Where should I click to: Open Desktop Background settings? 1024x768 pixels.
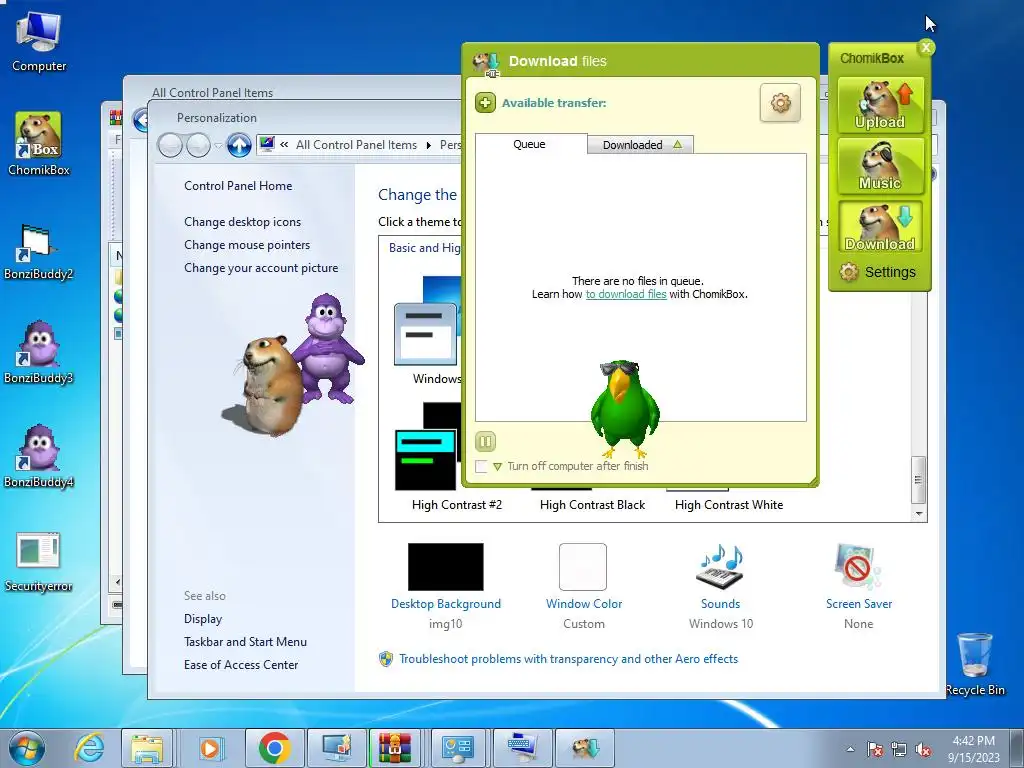(x=445, y=567)
